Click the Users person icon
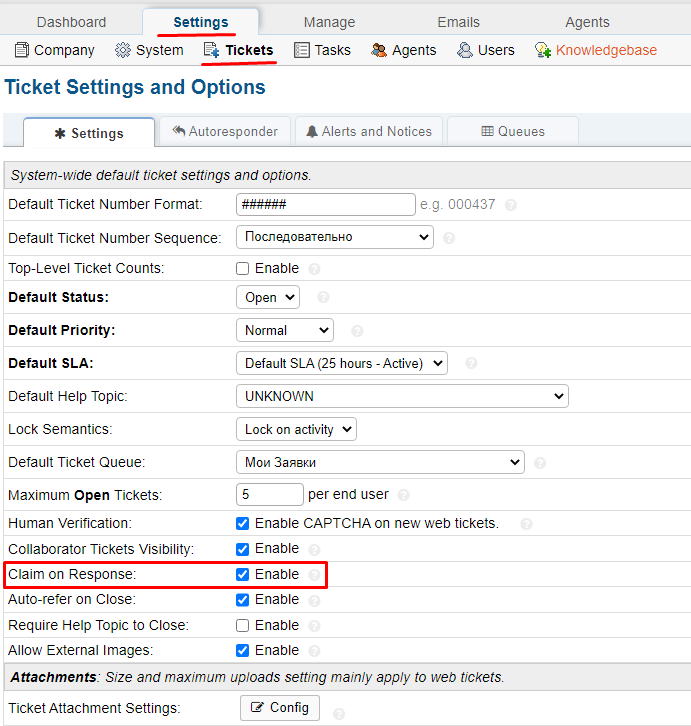 (x=465, y=50)
